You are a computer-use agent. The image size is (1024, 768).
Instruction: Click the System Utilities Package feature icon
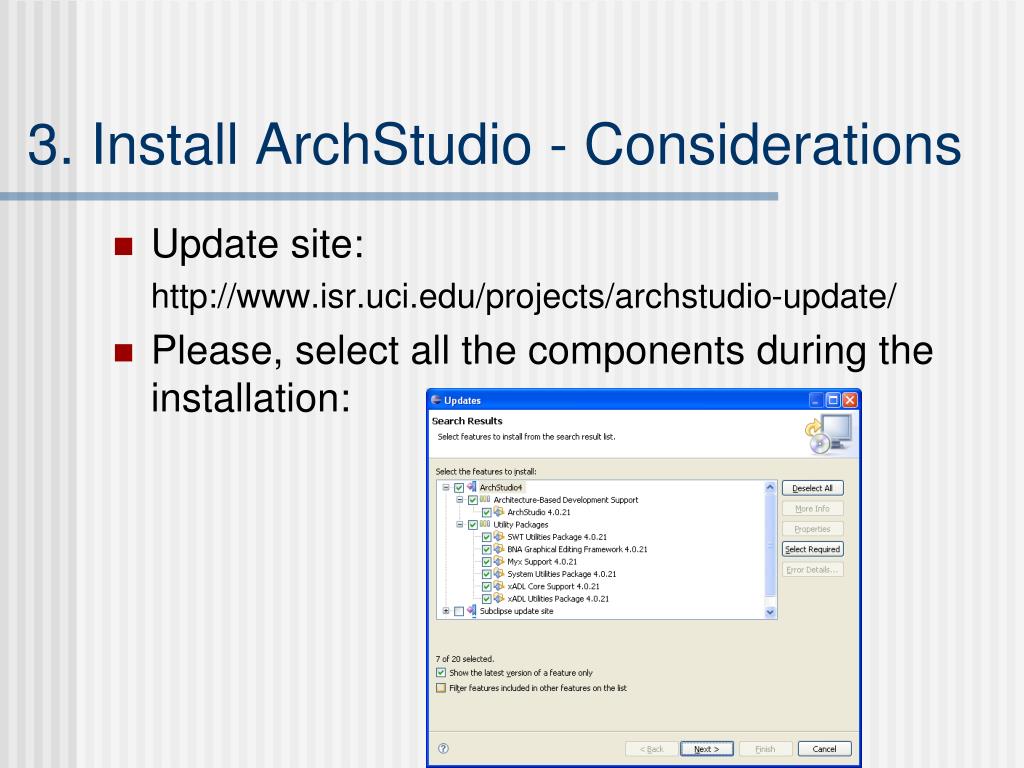coord(499,574)
